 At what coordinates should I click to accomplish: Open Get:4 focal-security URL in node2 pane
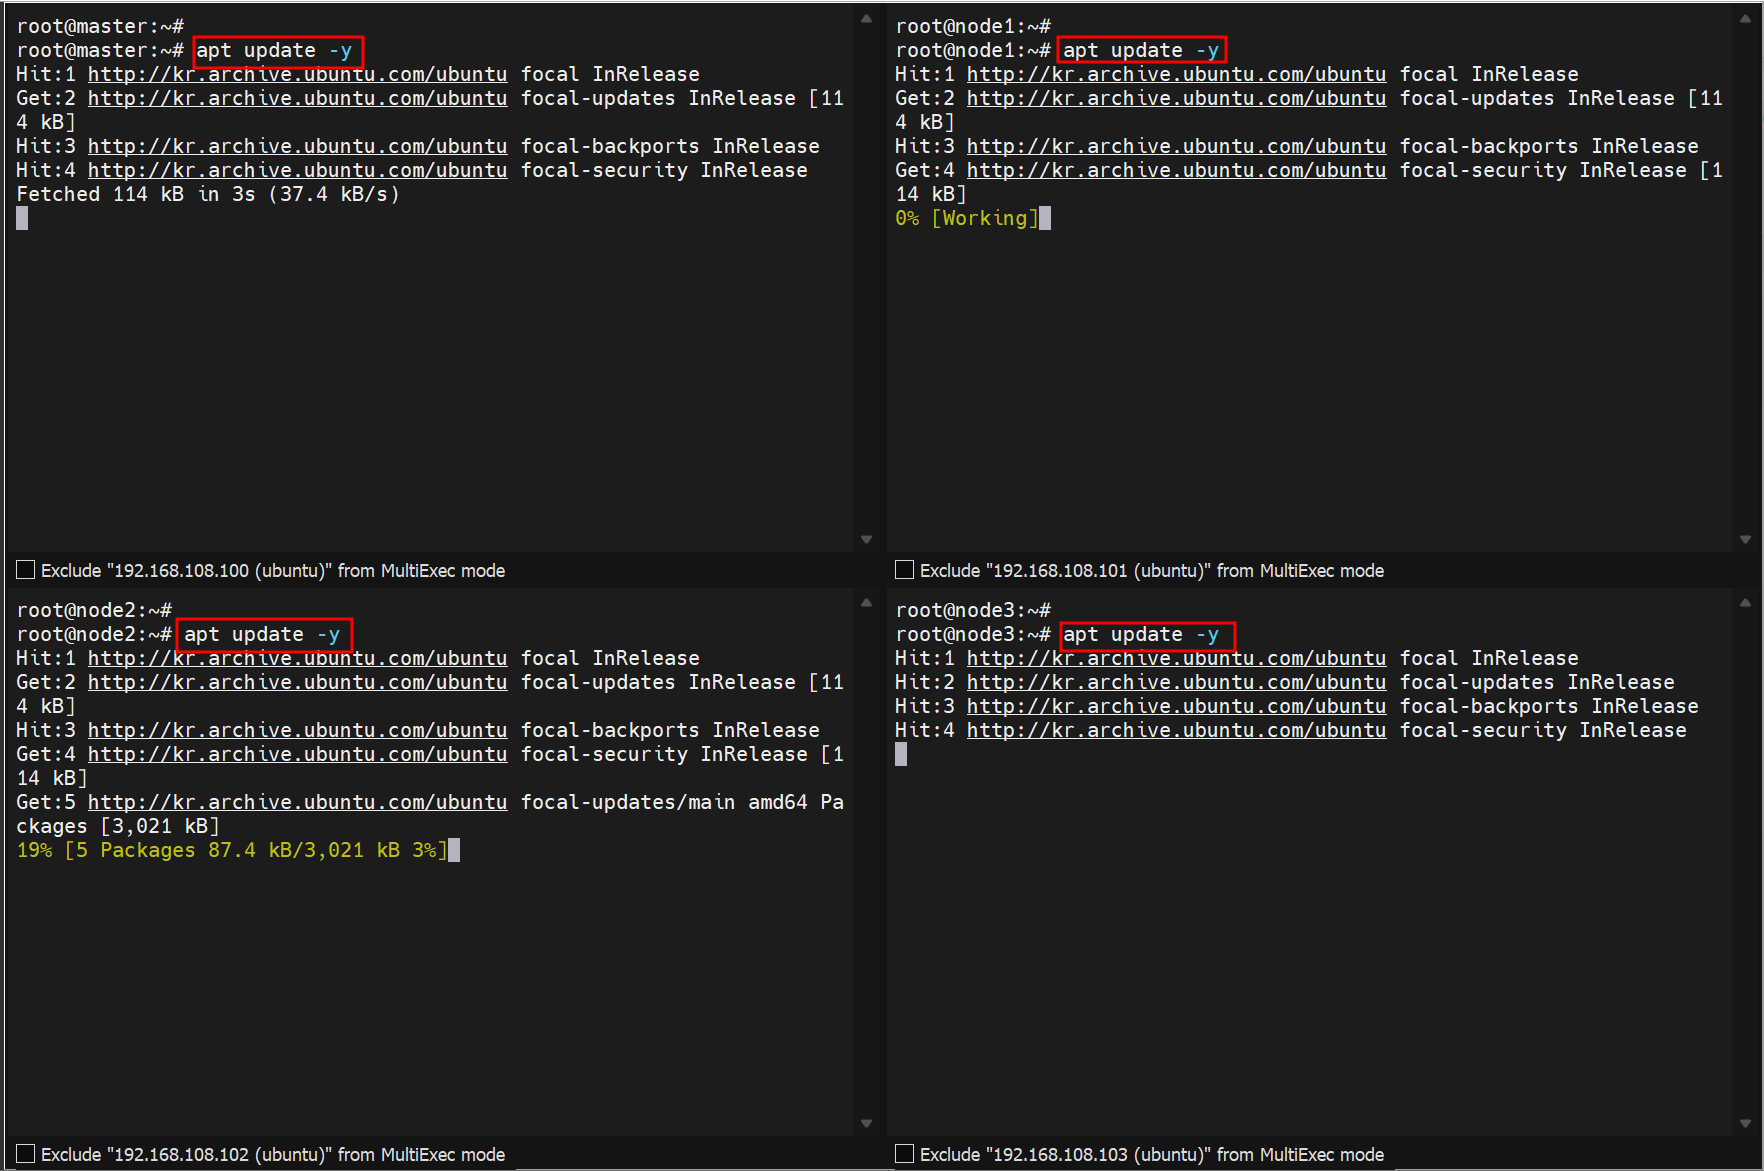[297, 754]
